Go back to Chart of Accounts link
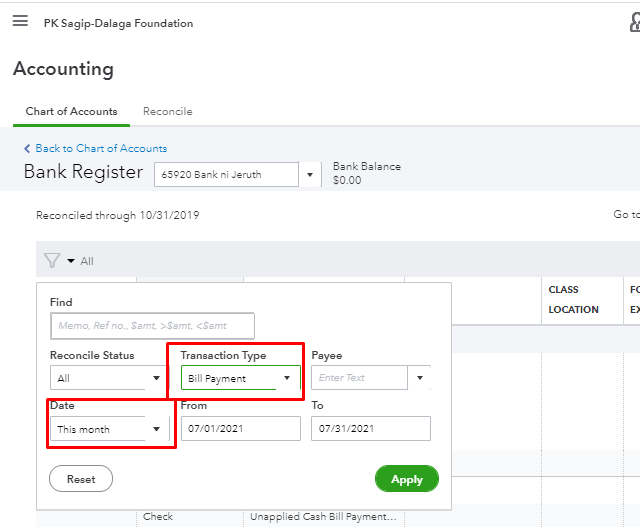The height and width of the screenshot is (527, 640). [101, 149]
